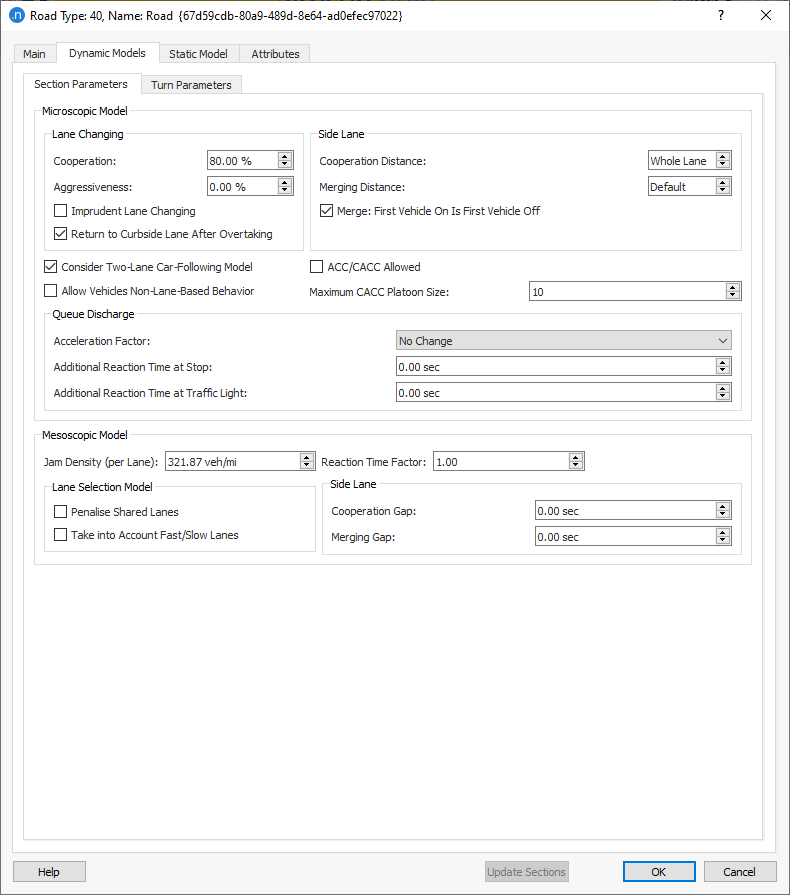The image size is (790, 895).
Task: Close the Road Type dialog
Action: tap(766, 15)
